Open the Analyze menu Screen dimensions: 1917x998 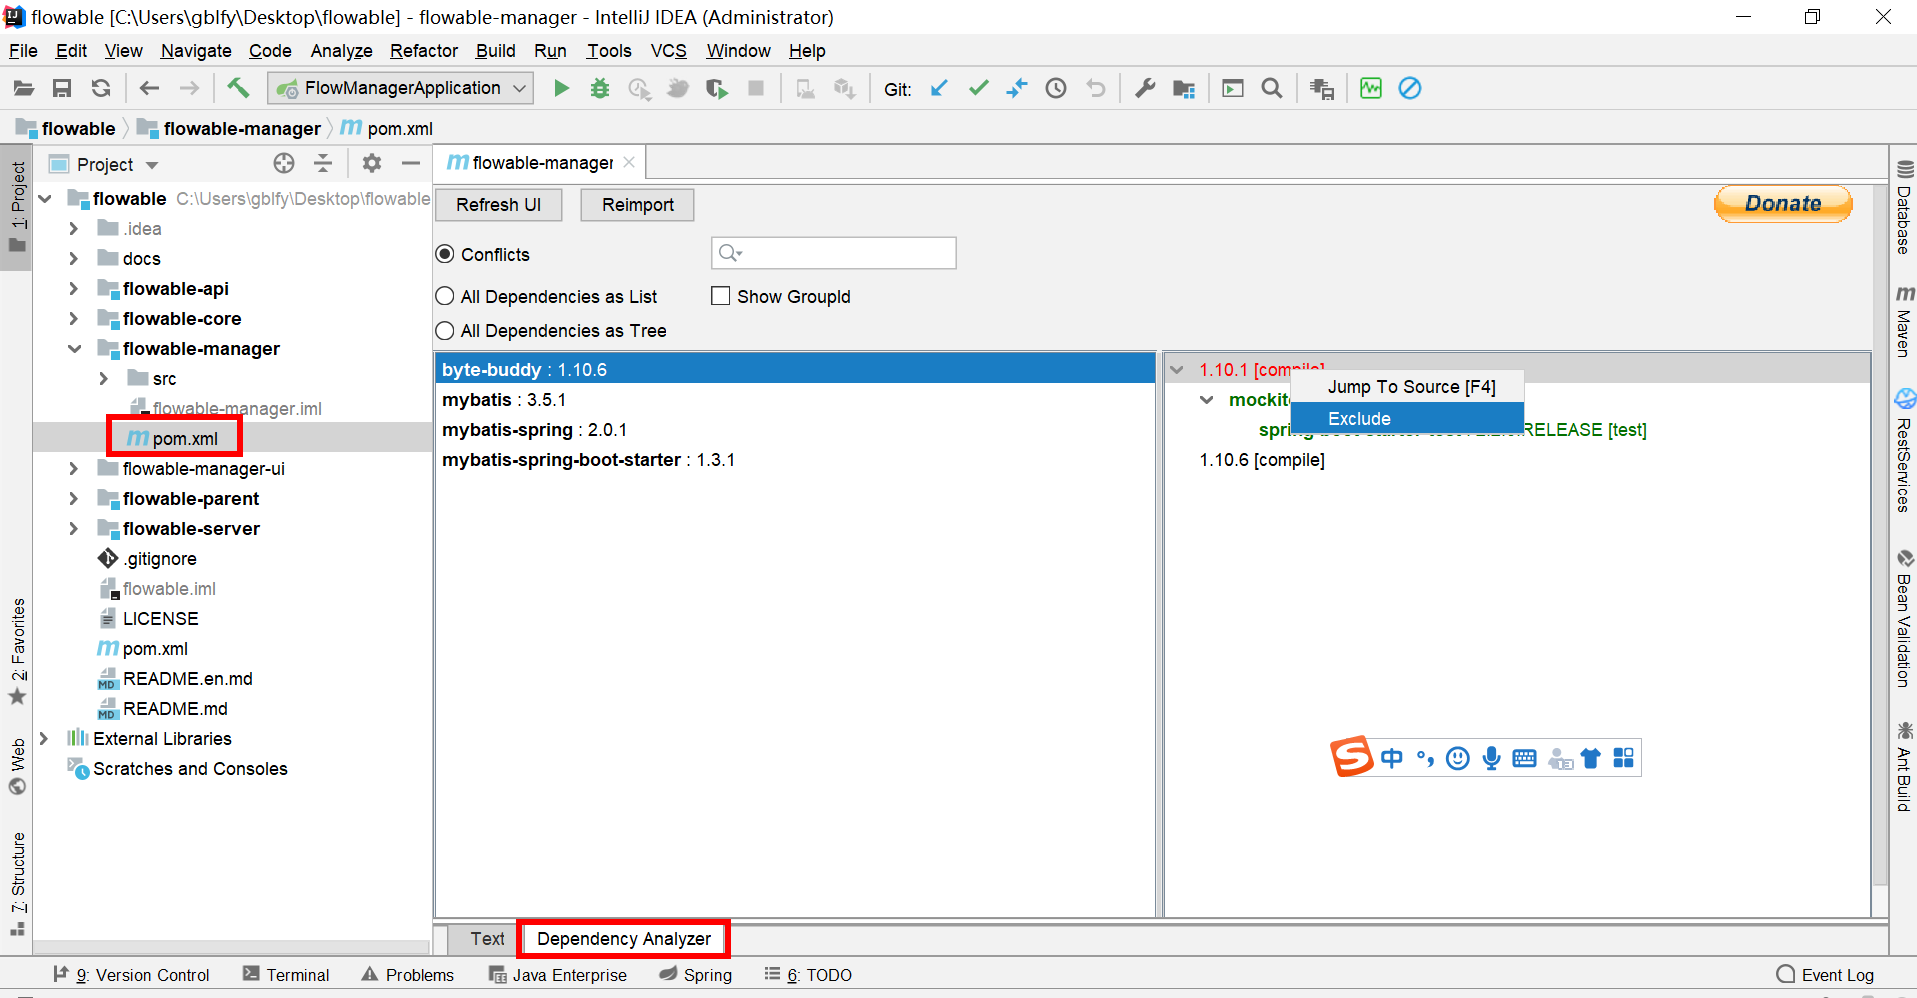click(x=341, y=51)
